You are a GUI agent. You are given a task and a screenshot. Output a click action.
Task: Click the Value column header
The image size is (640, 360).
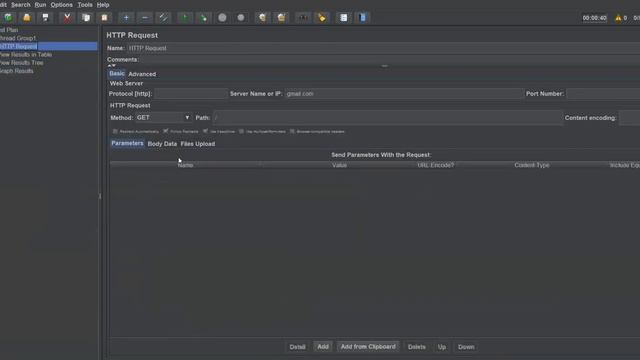coord(339,165)
